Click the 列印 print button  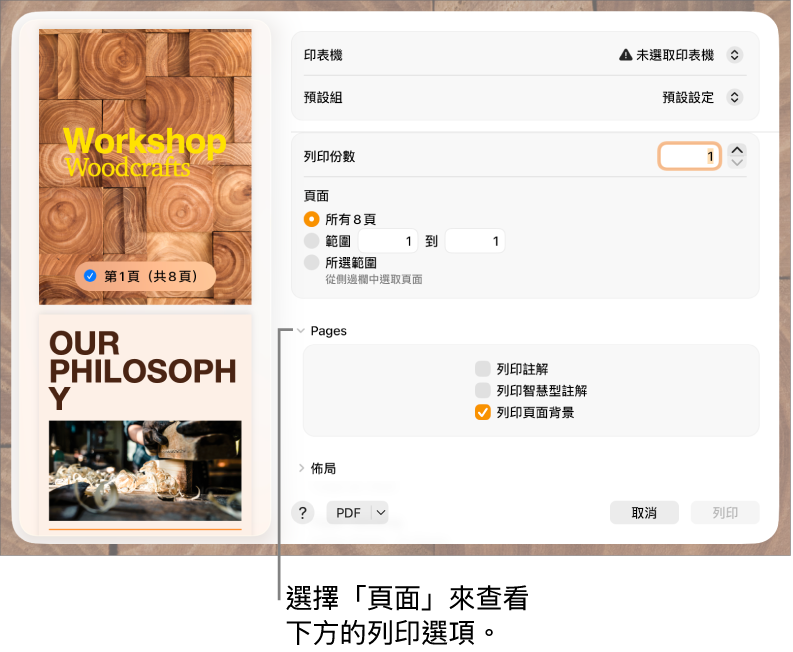tap(725, 513)
